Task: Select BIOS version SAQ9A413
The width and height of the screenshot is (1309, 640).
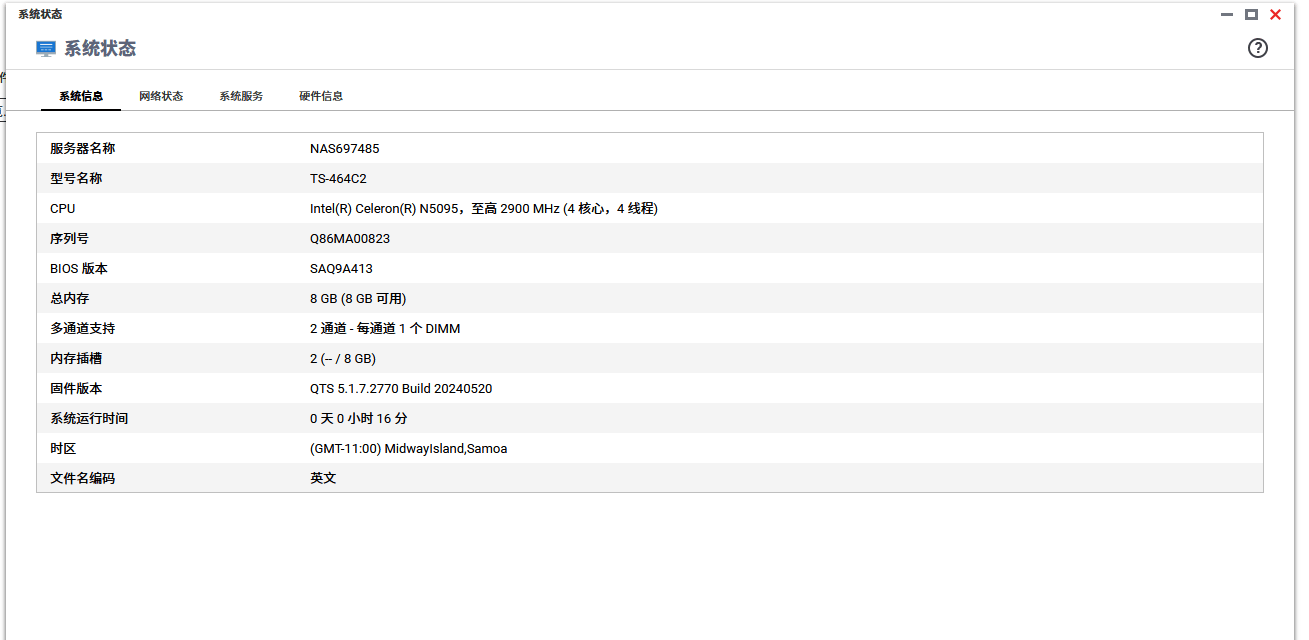Action: pyautogui.click(x=341, y=269)
